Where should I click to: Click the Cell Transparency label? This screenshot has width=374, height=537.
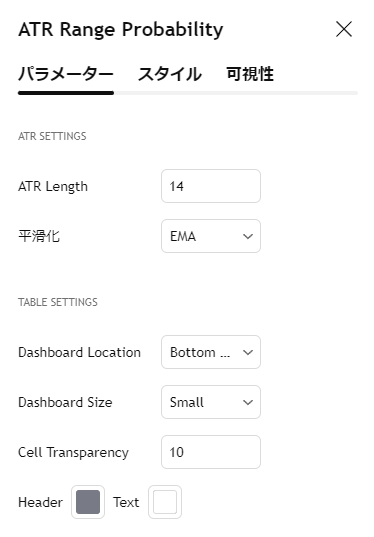[x=73, y=452]
